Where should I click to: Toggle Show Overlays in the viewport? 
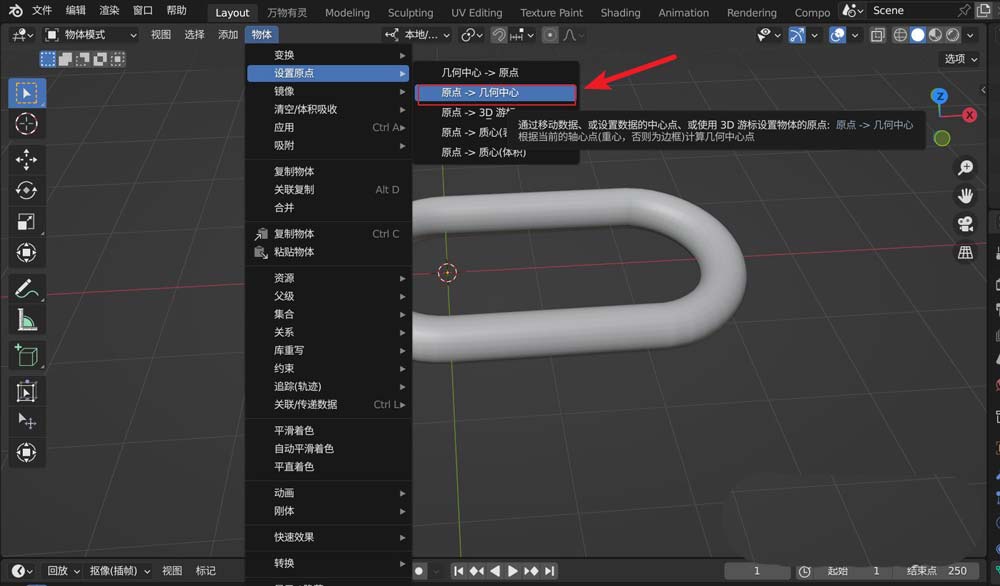(x=836, y=35)
